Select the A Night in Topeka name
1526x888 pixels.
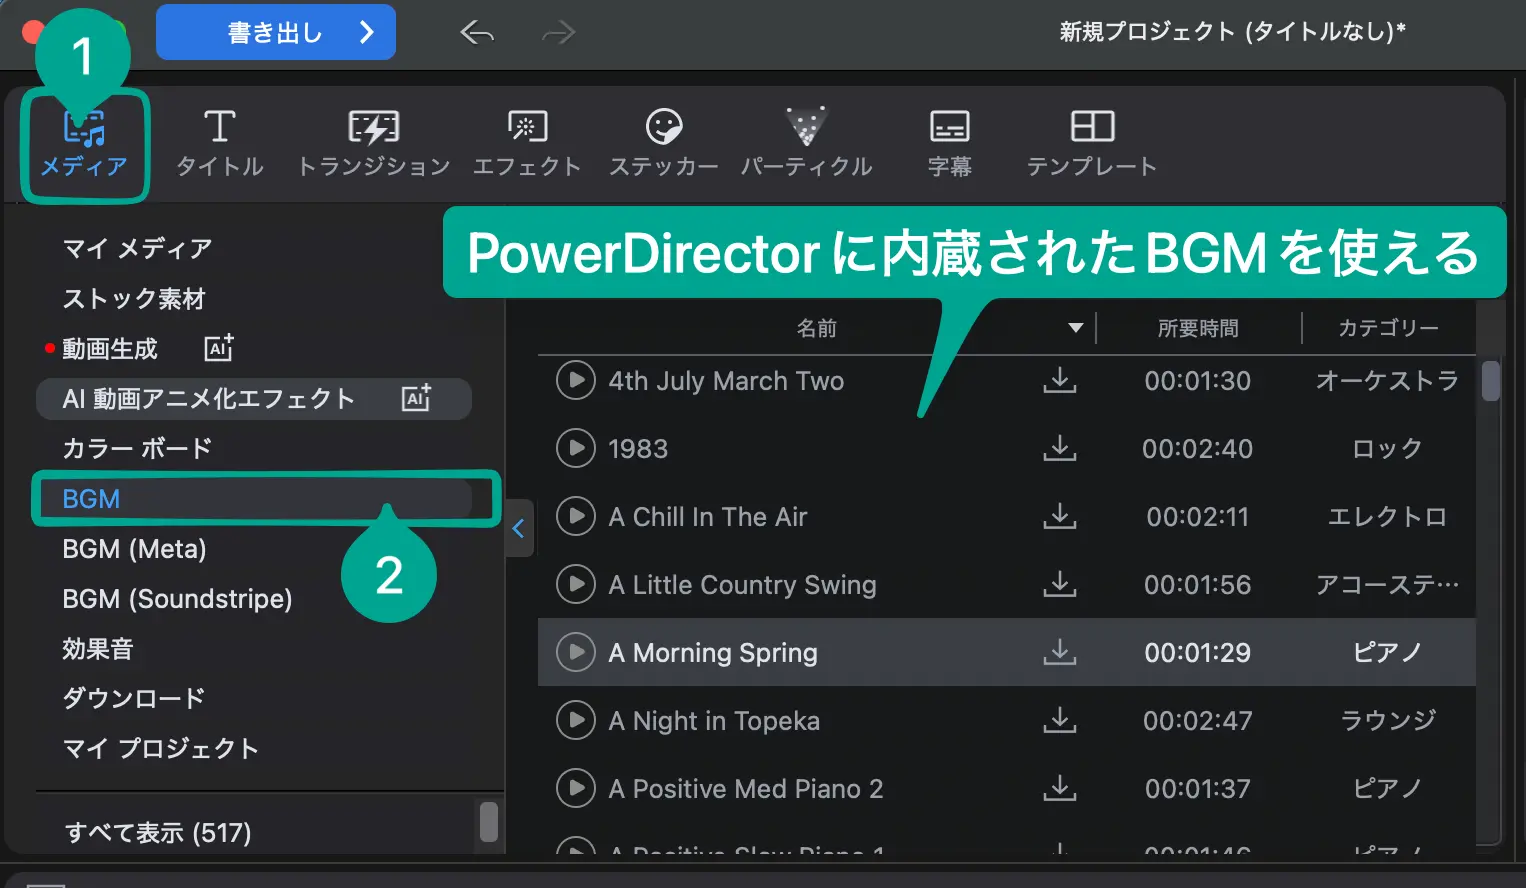[x=714, y=720]
